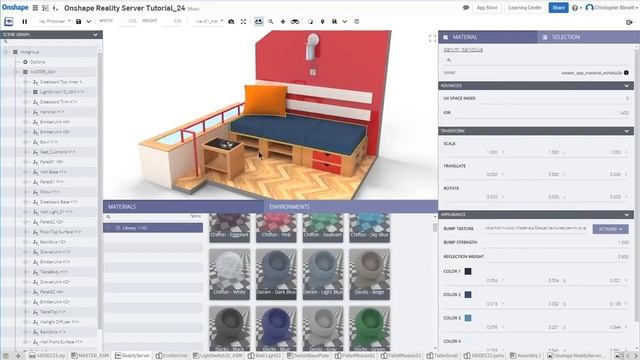Select the Options item in scene graph

(x=38, y=62)
